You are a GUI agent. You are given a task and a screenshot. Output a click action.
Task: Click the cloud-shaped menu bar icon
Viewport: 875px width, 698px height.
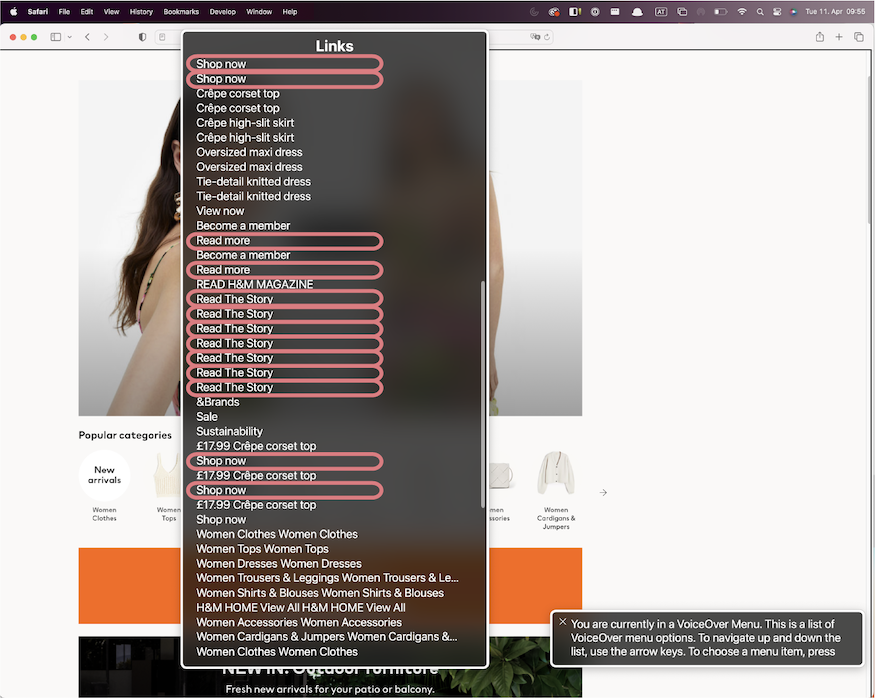[x=637, y=12]
